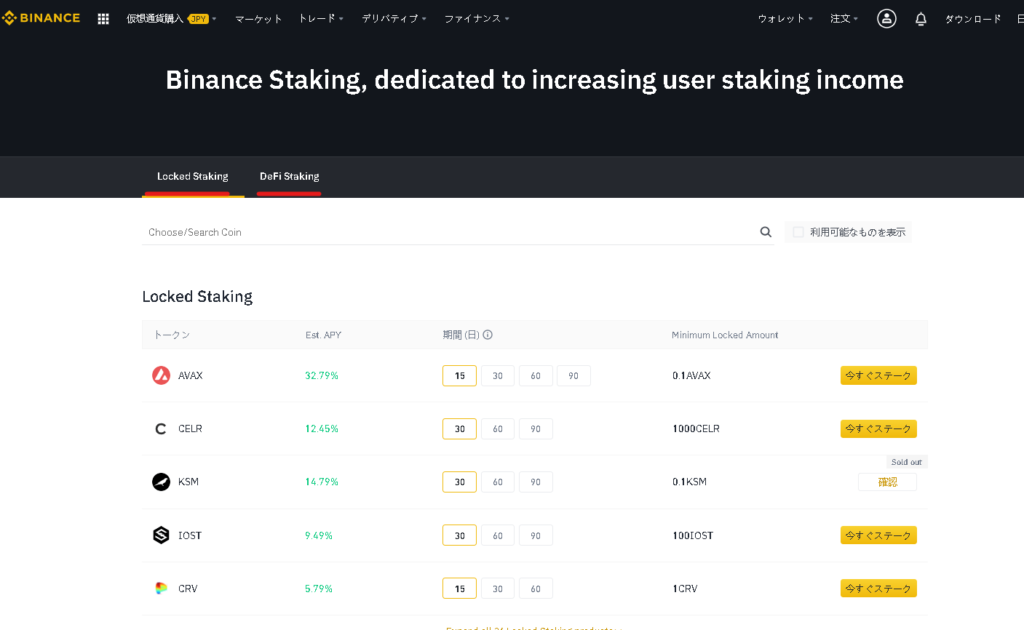Expand the トレード dropdown menu
1024x630 pixels.
pos(321,19)
